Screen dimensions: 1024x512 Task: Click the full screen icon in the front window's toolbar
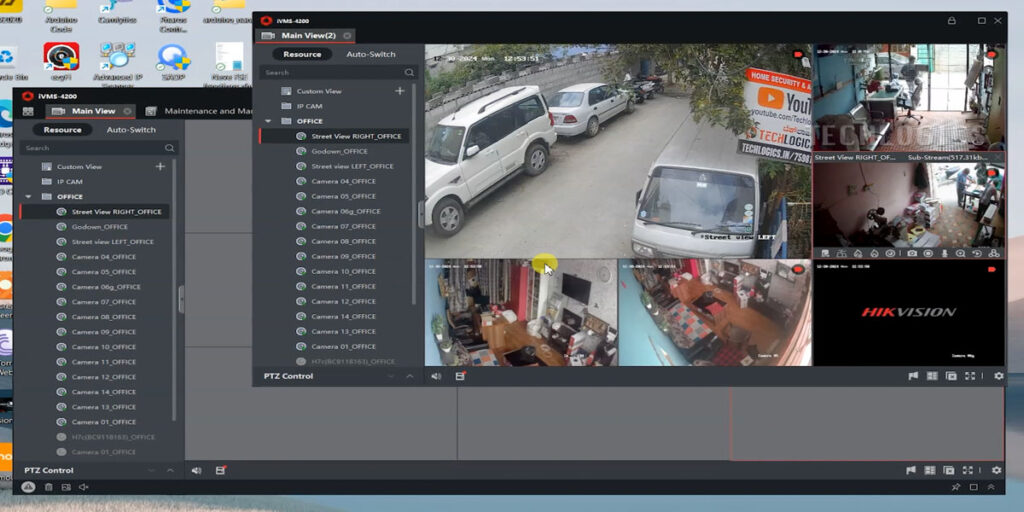pyautogui.click(x=969, y=376)
